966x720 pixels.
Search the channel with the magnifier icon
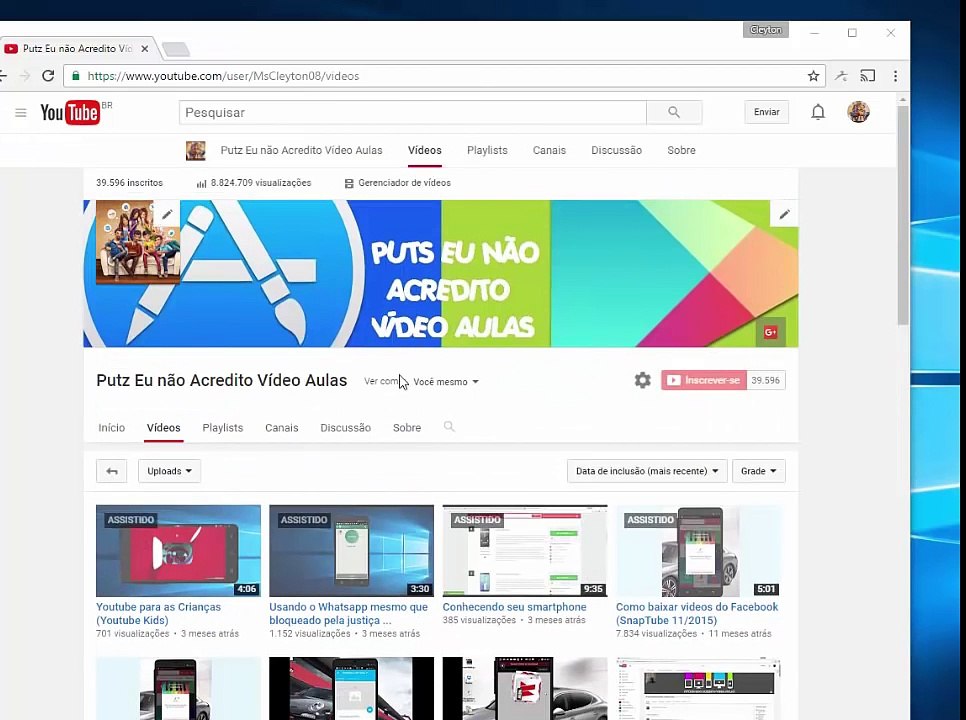click(449, 426)
